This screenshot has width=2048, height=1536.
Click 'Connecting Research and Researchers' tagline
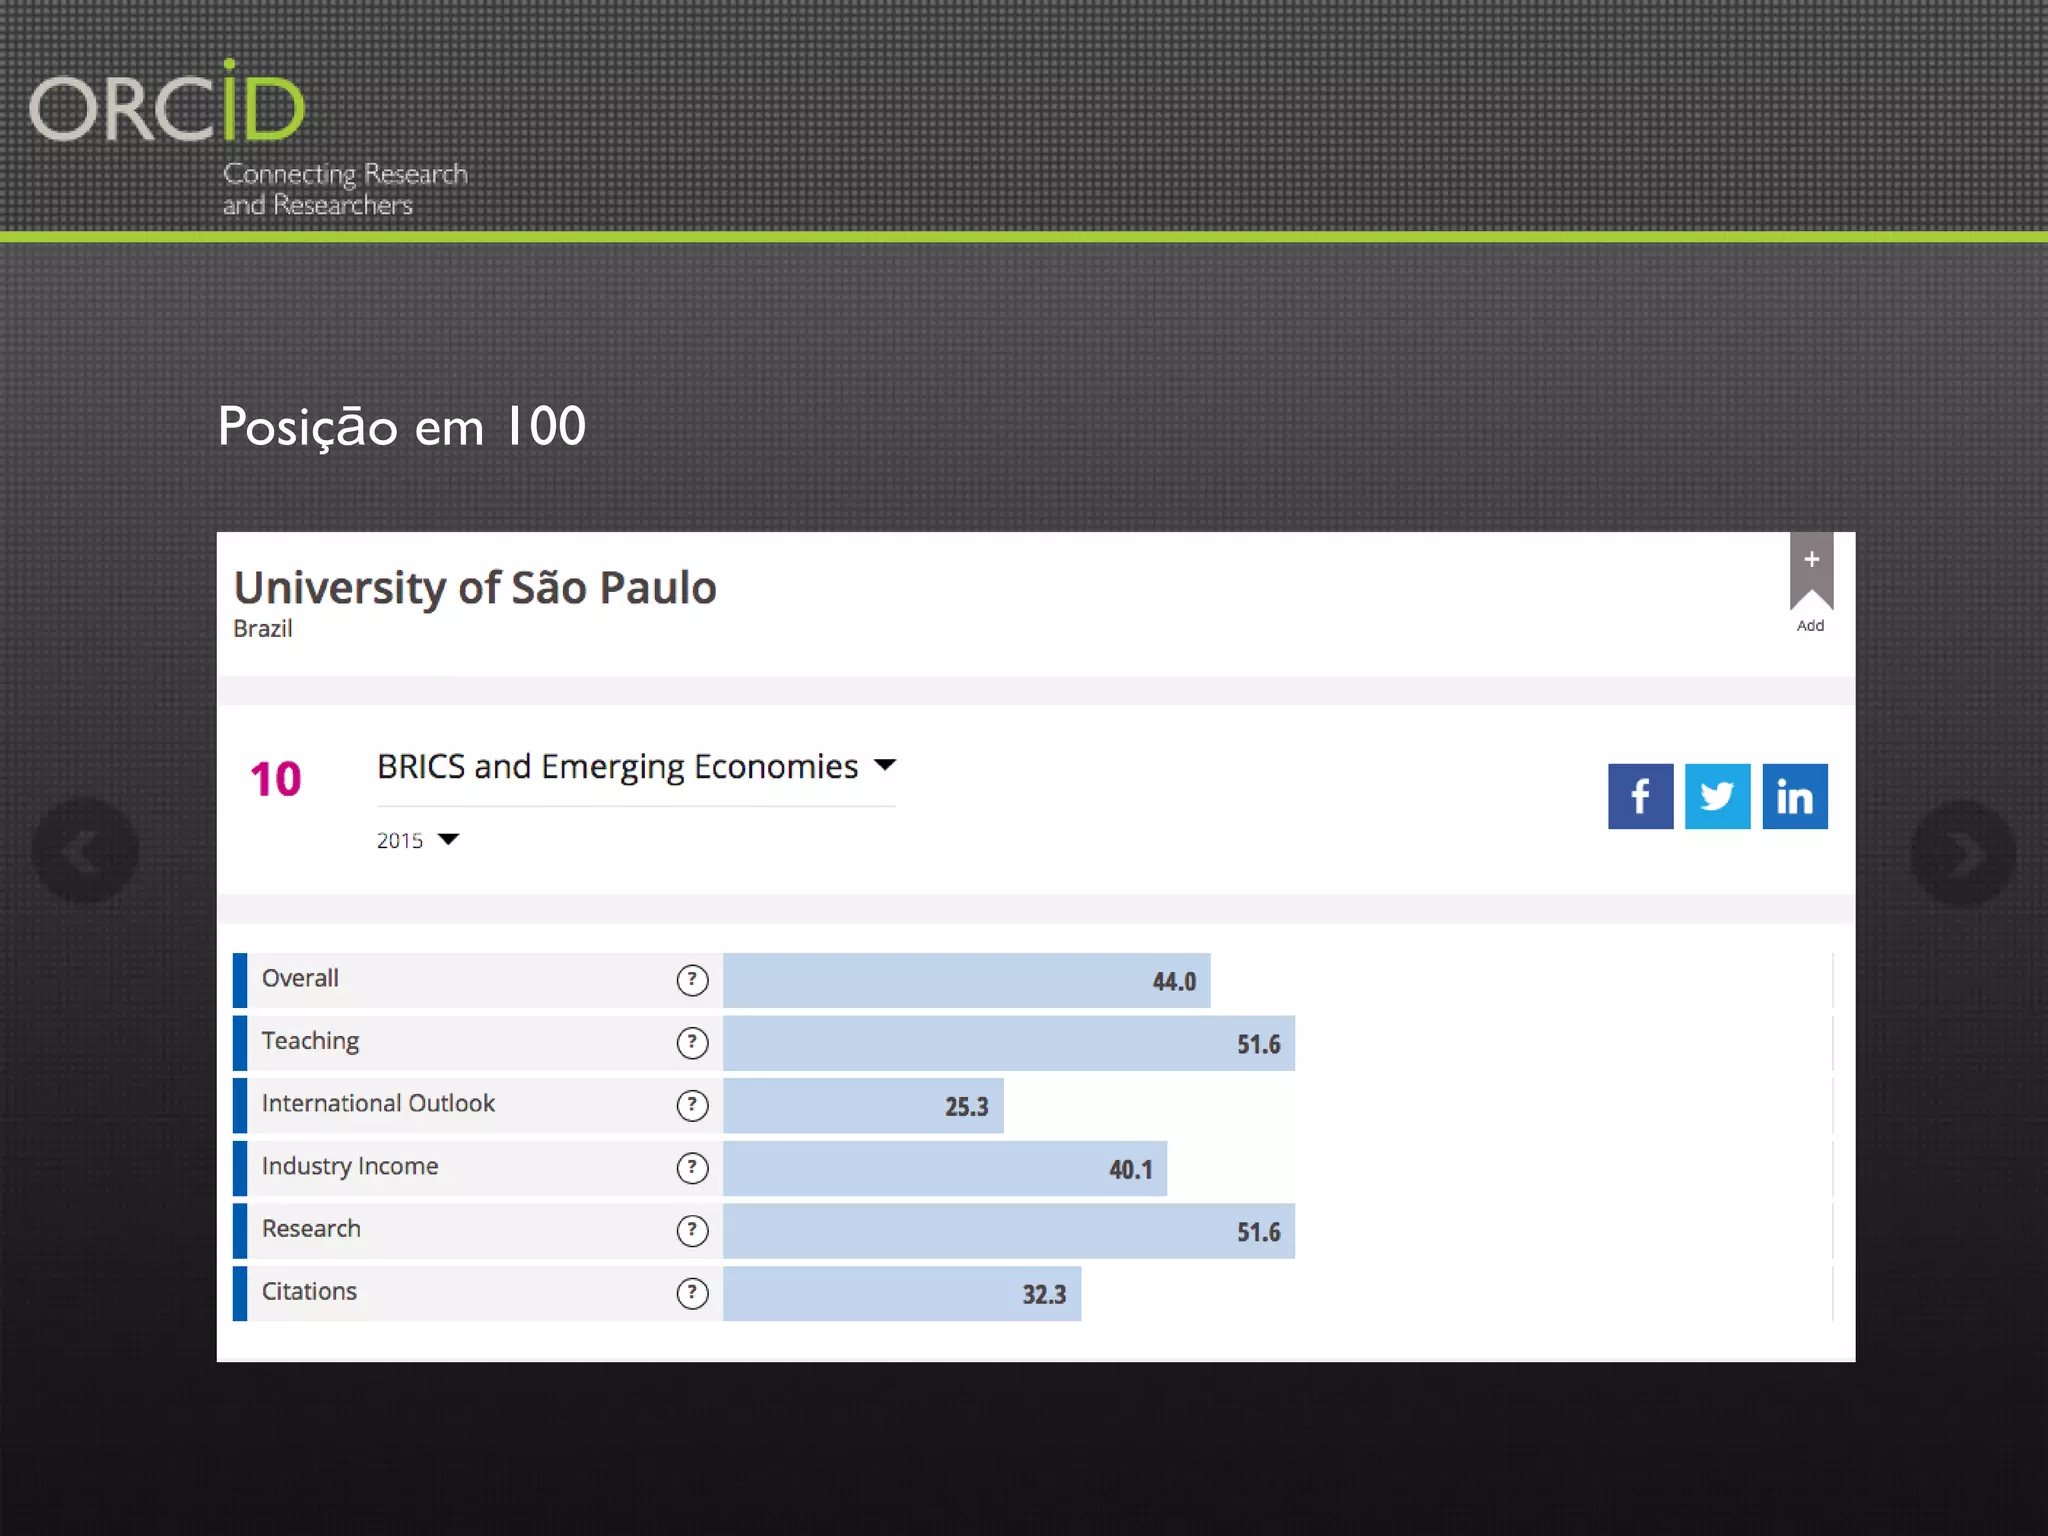click(345, 188)
